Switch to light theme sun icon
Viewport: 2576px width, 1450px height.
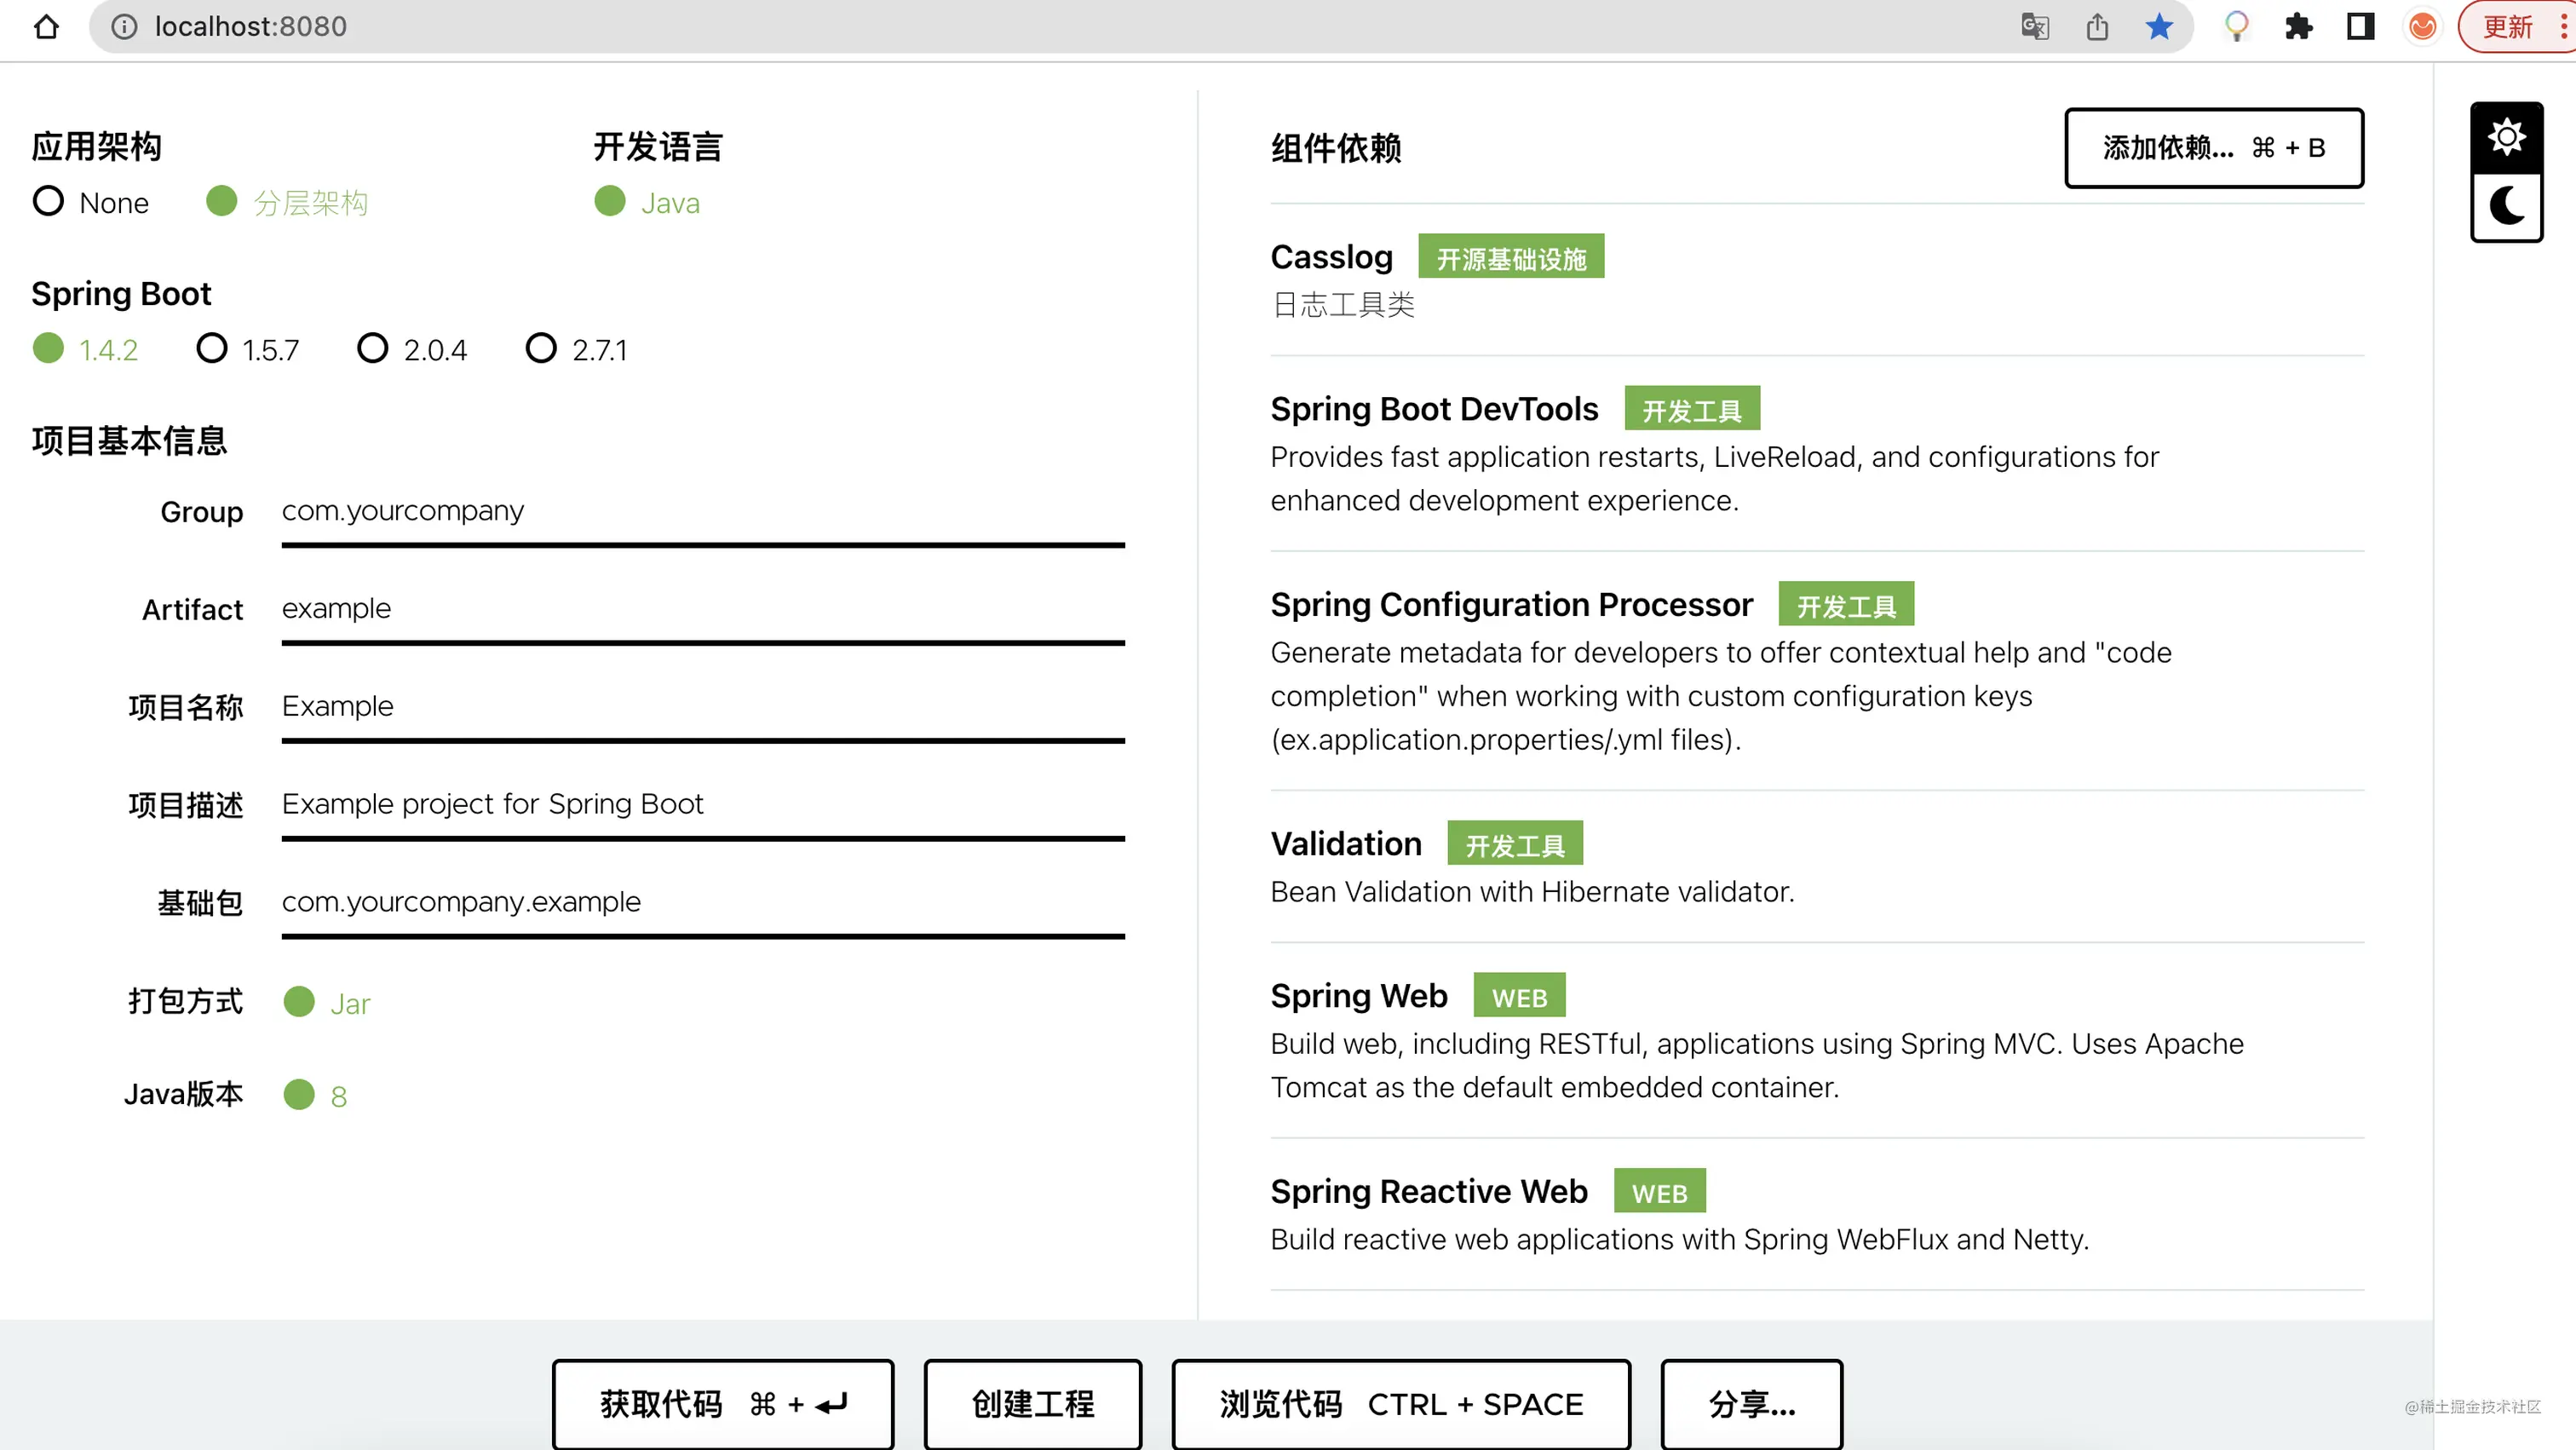coord(2506,137)
